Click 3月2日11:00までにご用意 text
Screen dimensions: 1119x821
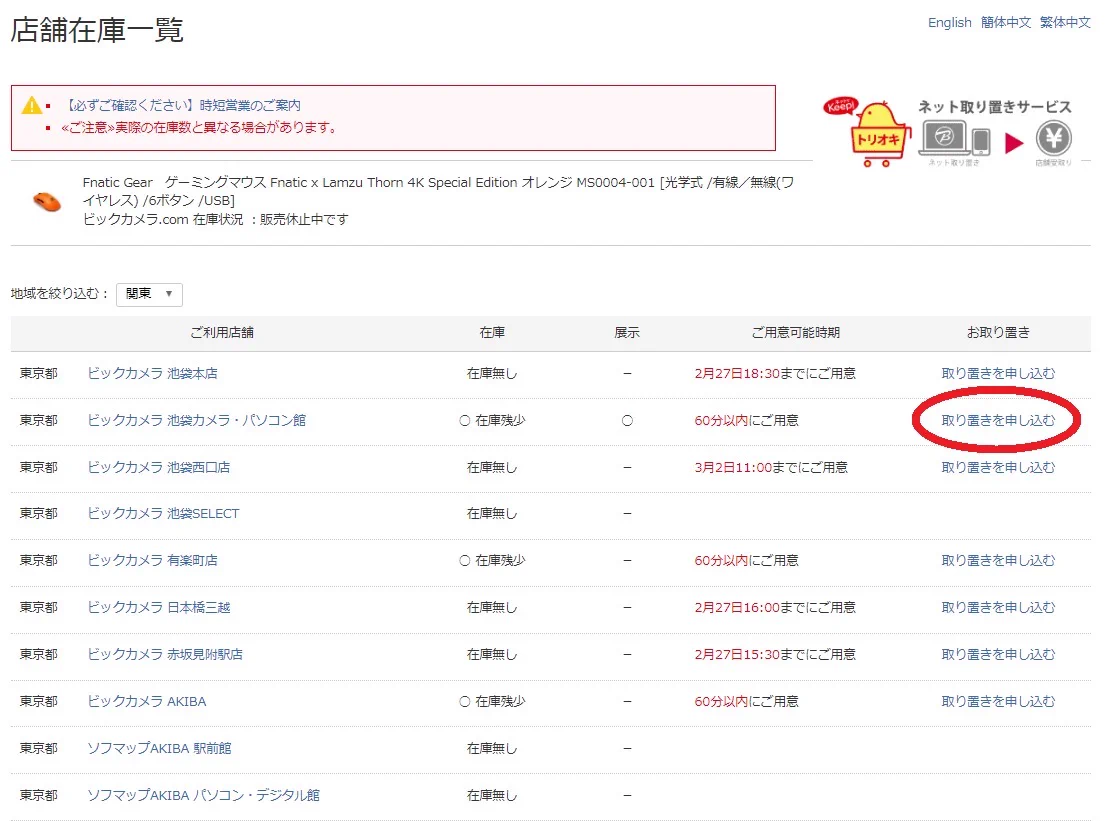[771, 468]
